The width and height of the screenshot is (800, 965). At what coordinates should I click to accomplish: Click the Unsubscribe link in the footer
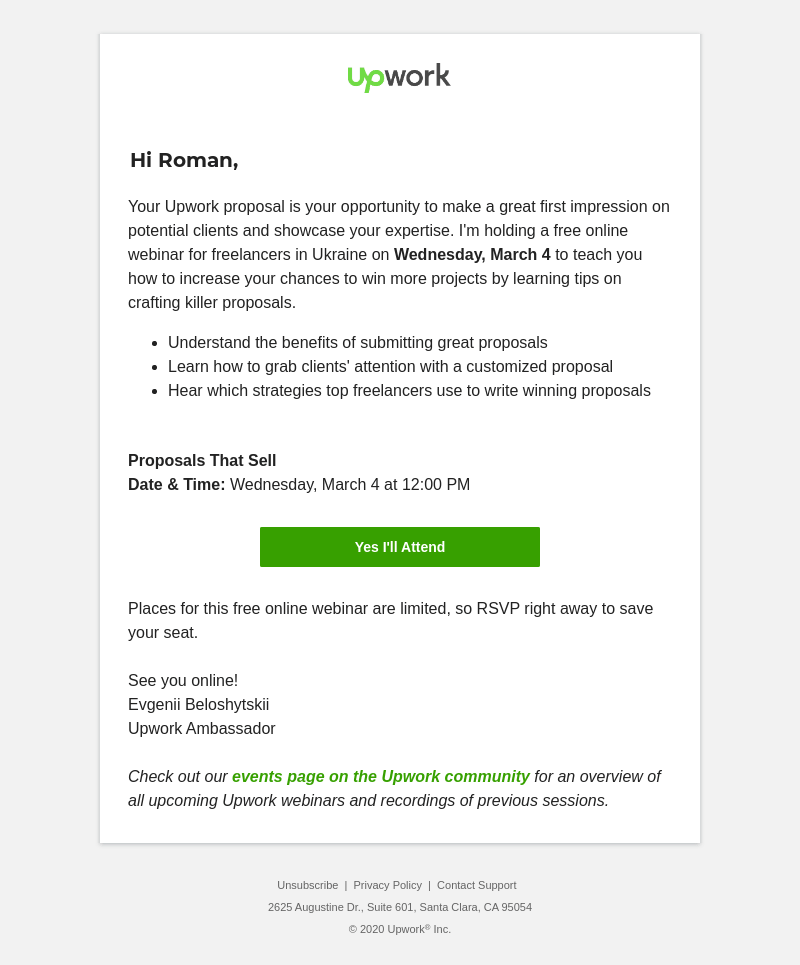pos(307,885)
